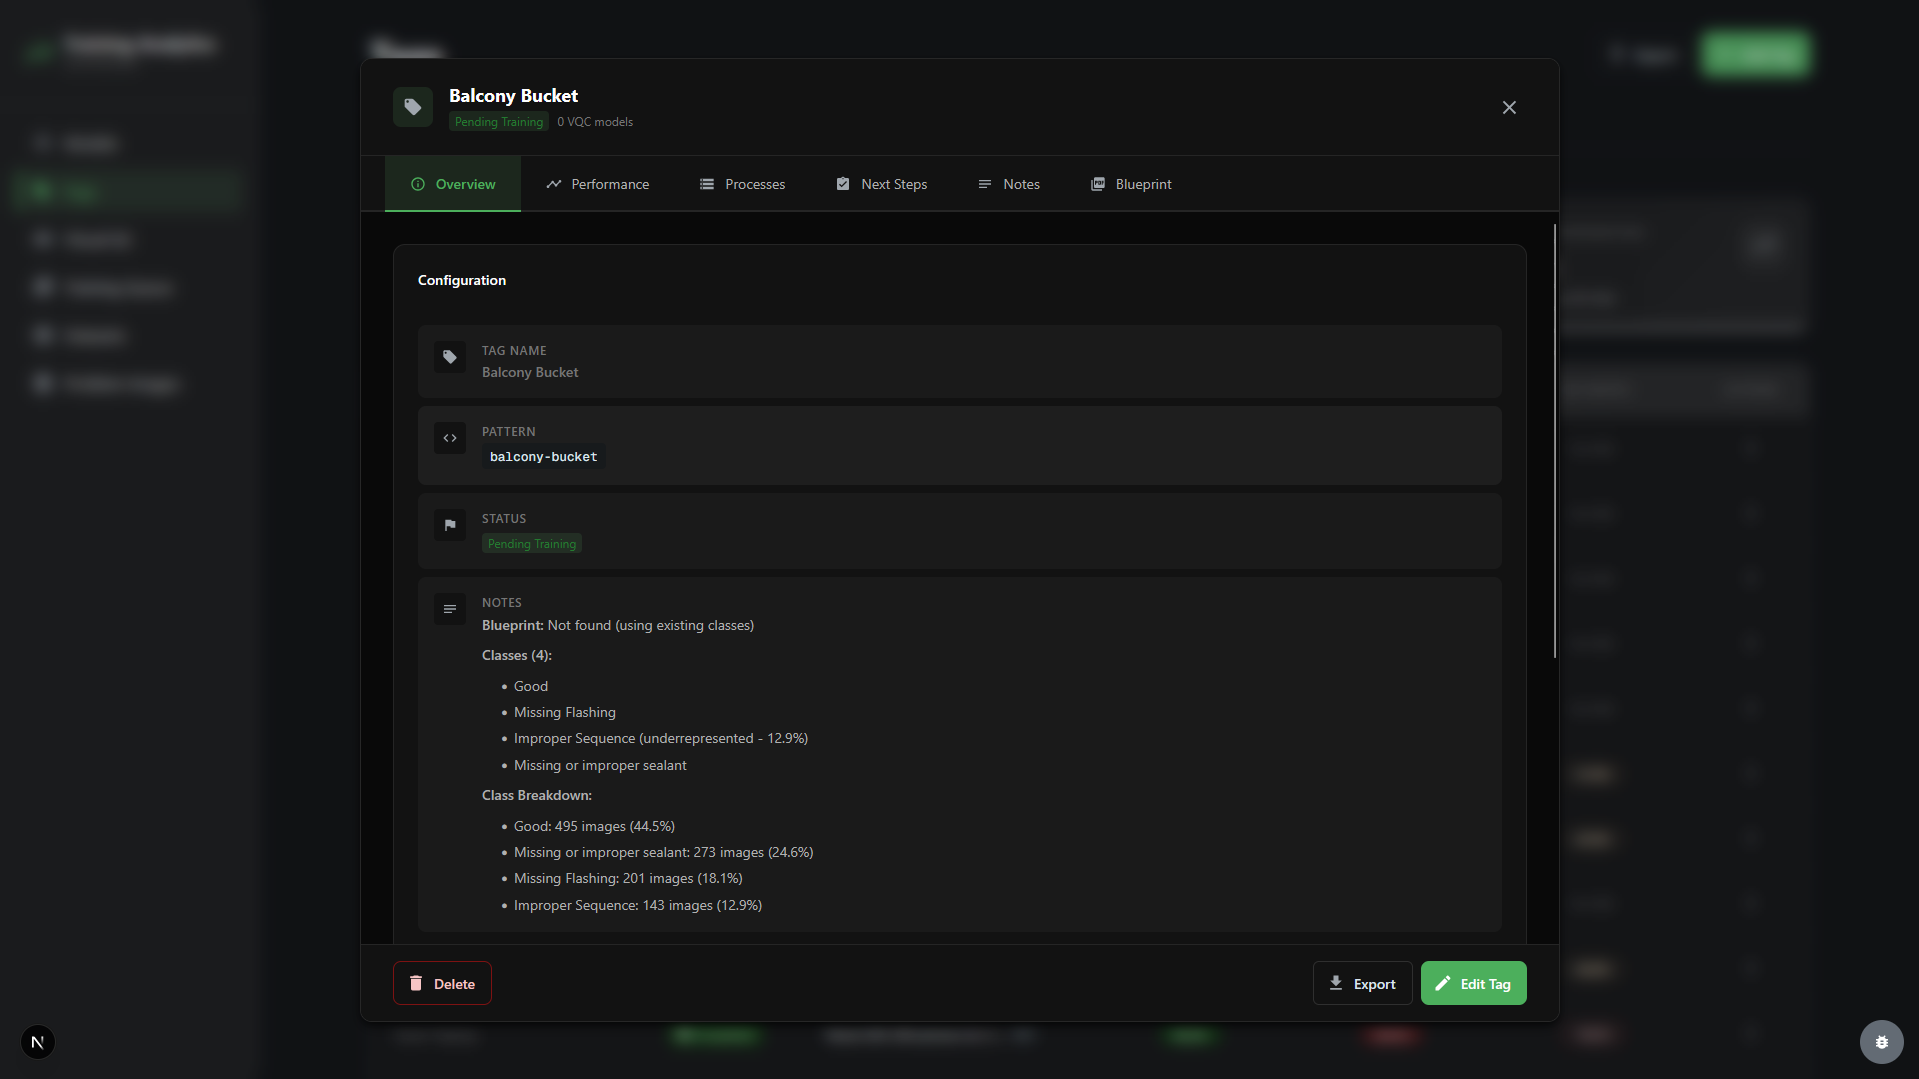Screen dimensions: 1919x1079
Task: Click the 'Class Breakdown:' heading
Action: click(537, 795)
